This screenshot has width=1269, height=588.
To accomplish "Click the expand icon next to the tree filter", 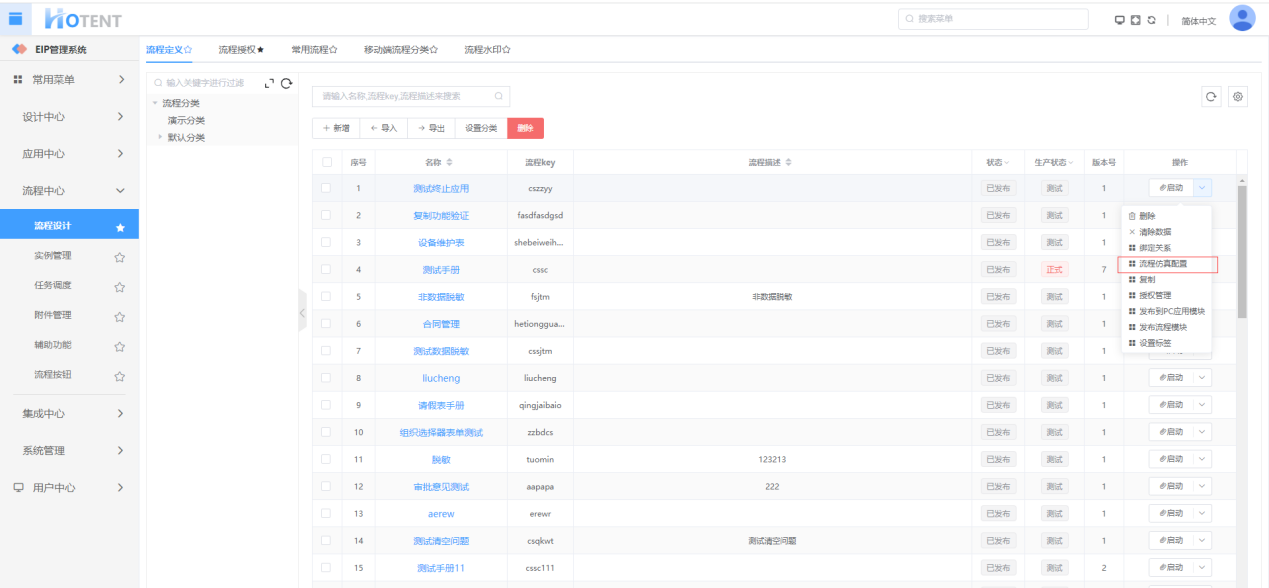I will pos(269,83).
